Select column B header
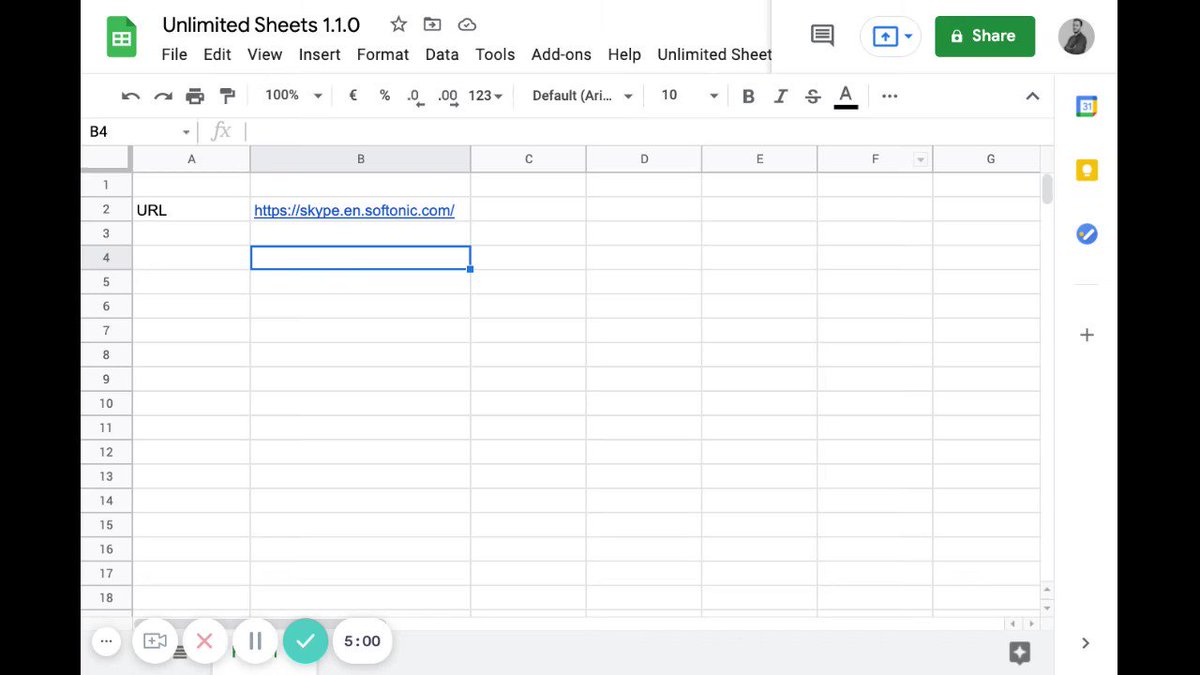 tap(360, 159)
